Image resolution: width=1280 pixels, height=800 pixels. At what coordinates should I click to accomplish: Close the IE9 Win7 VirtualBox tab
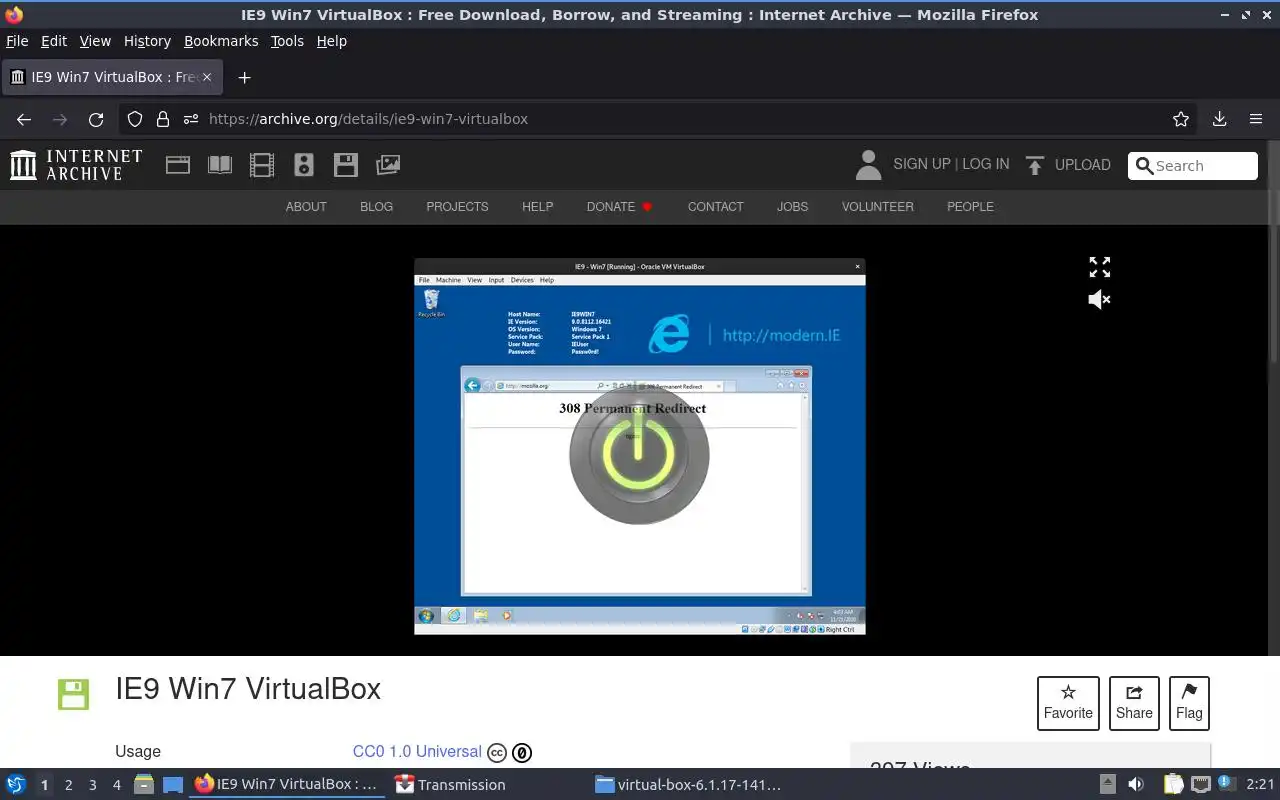click(x=207, y=77)
